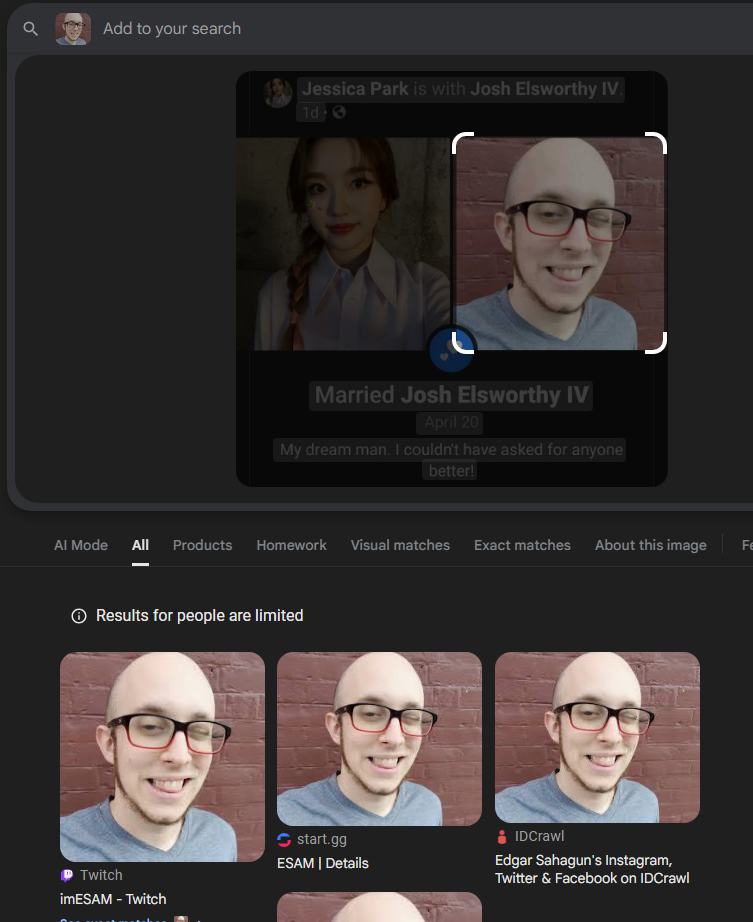This screenshot has width=753, height=922.
Task: Click 'Results for people are limited' text
Action: pos(200,616)
